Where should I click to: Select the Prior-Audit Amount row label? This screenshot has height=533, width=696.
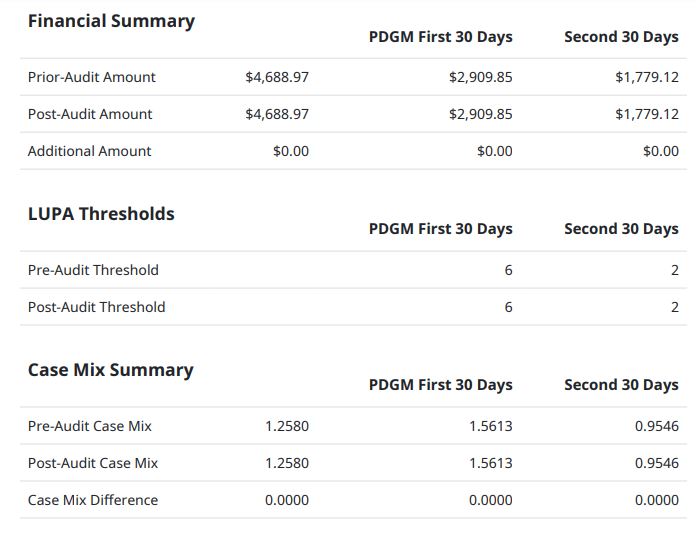coord(92,77)
